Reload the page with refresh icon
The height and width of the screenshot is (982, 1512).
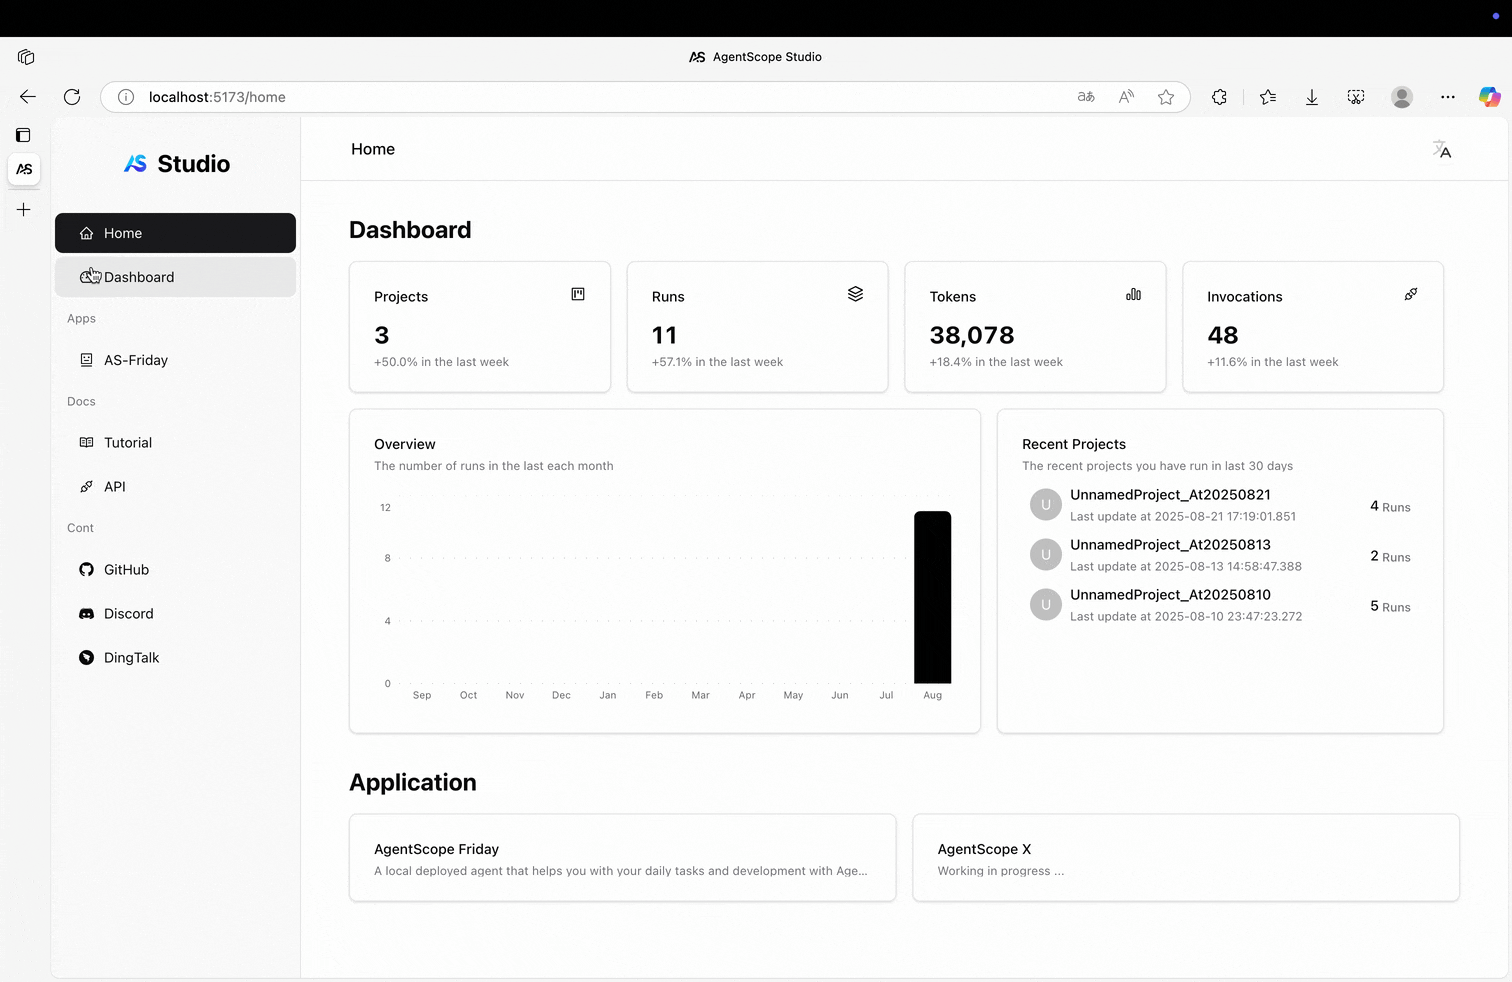pyautogui.click(x=72, y=97)
